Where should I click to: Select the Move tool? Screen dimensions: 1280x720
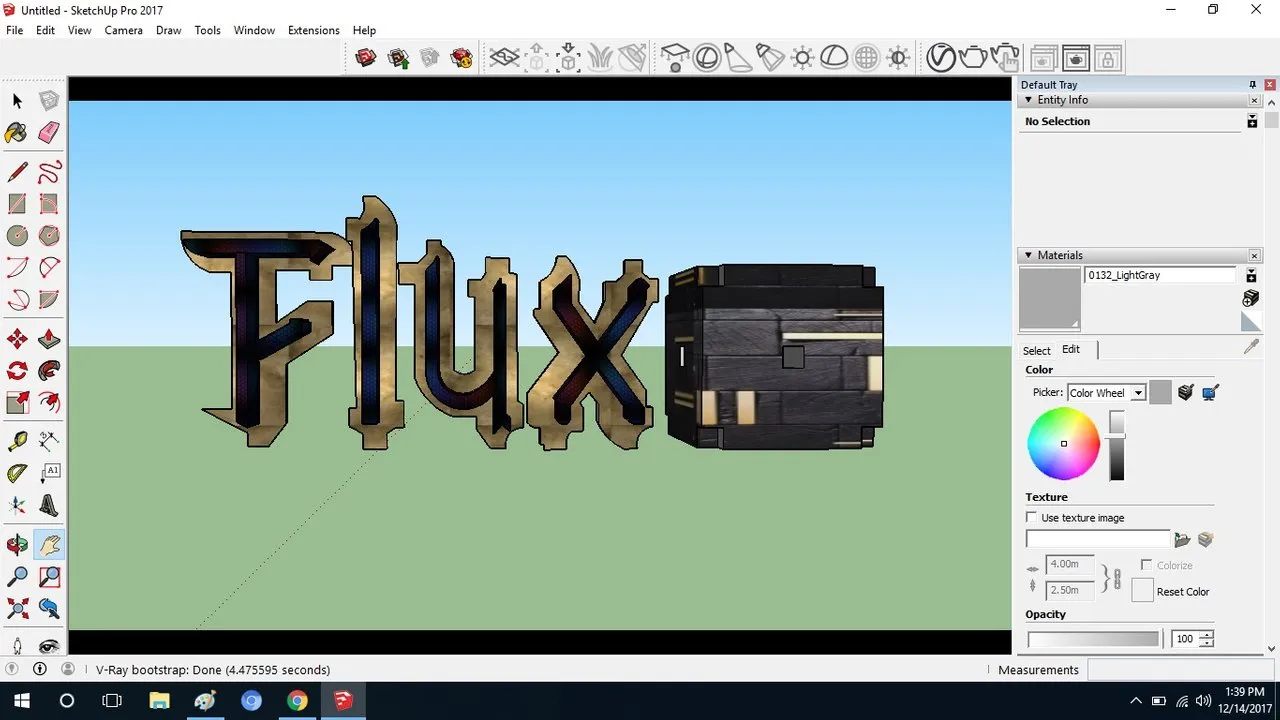point(17,338)
